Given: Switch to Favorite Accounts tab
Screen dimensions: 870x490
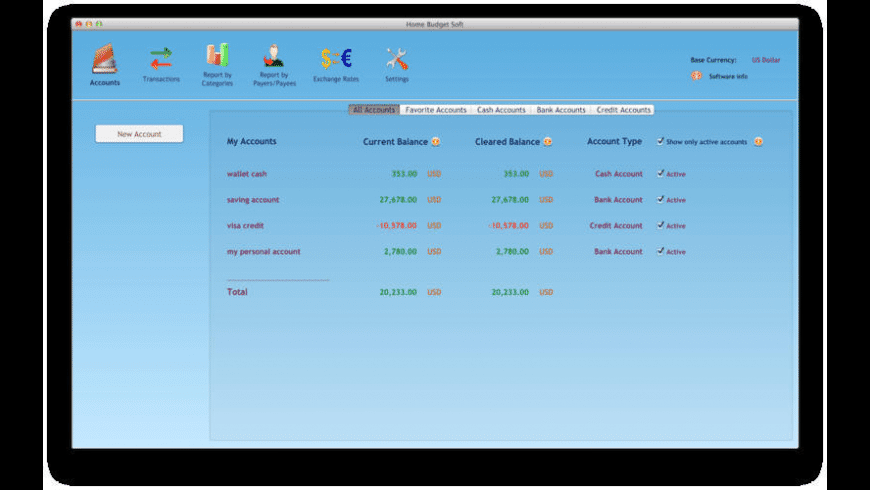Looking at the screenshot, I should [436, 110].
